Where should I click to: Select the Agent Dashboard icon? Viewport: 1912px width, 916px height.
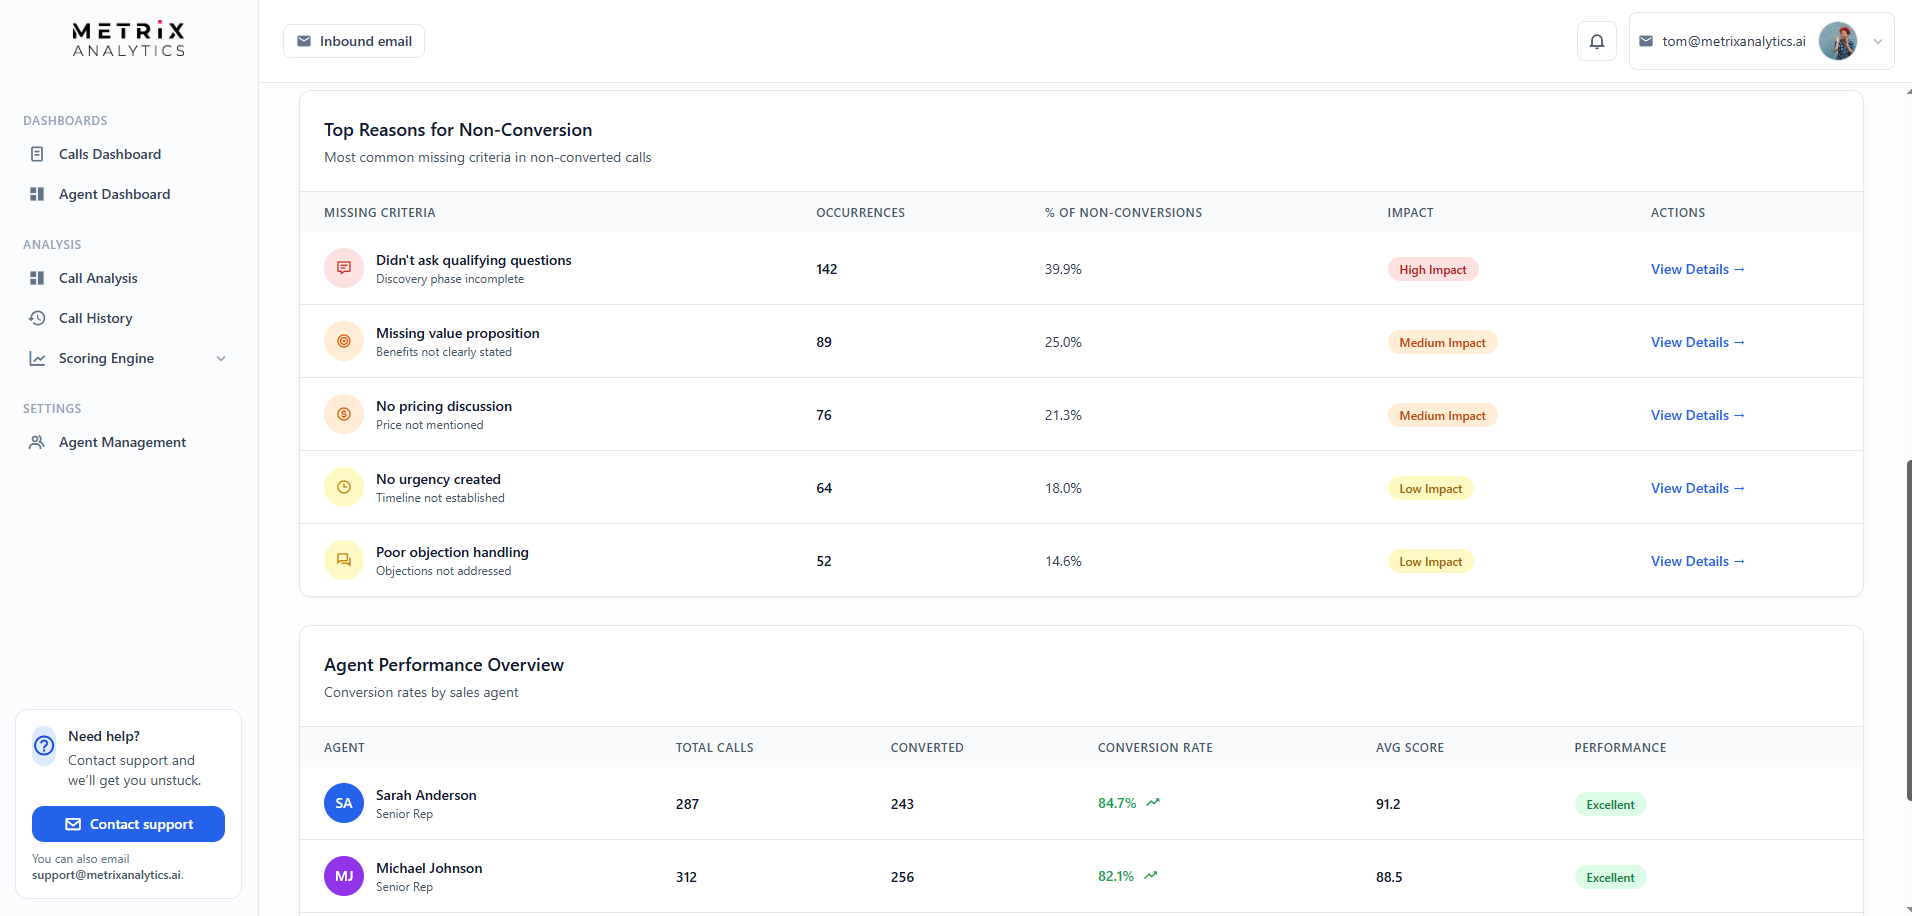pos(37,194)
